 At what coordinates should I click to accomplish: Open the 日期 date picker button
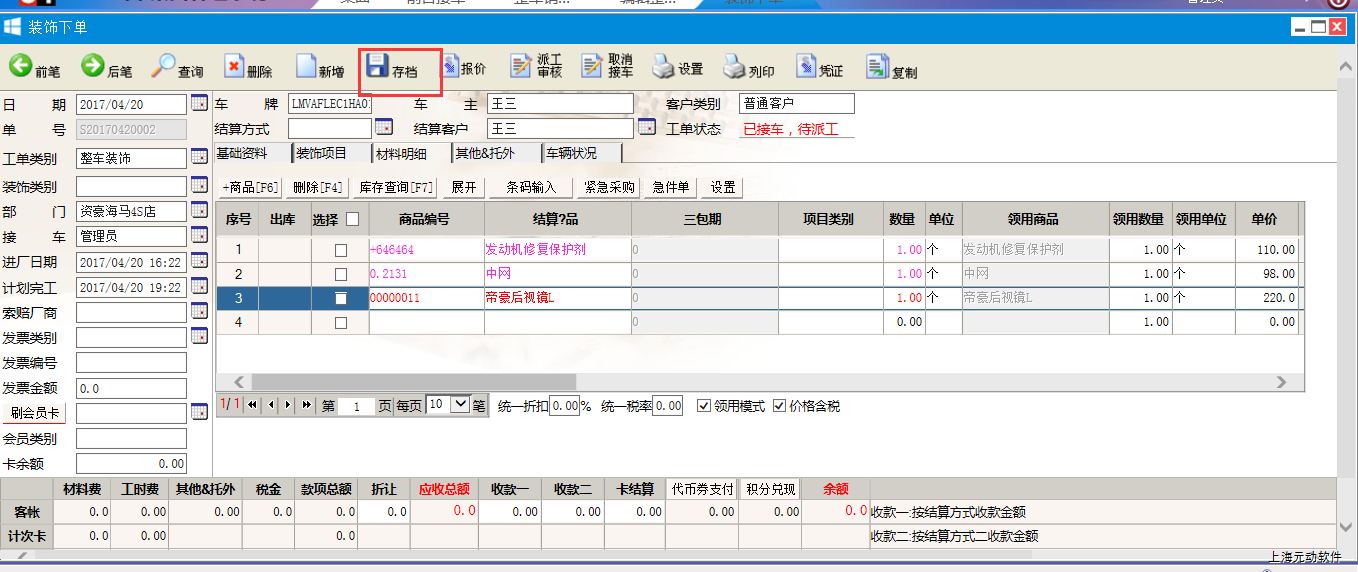[x=198, y=104]
